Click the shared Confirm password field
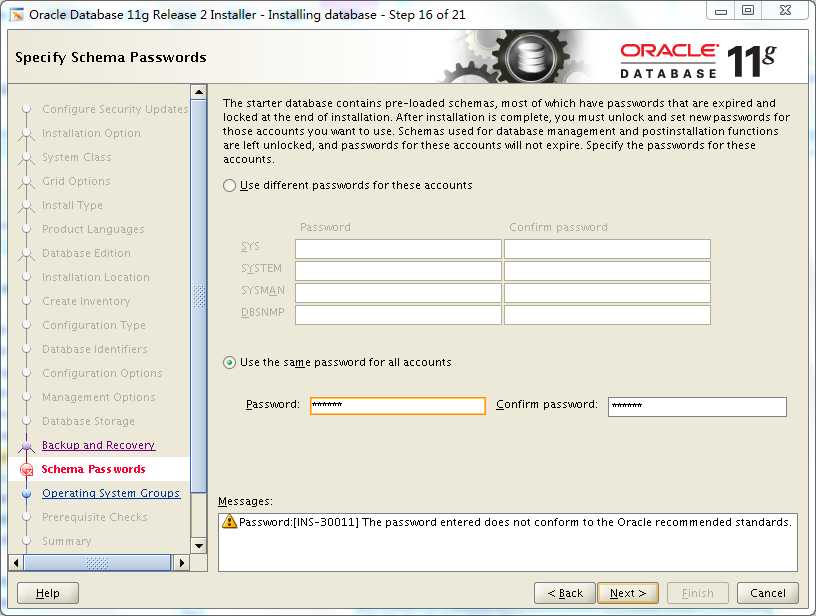 tap(697, 407)
